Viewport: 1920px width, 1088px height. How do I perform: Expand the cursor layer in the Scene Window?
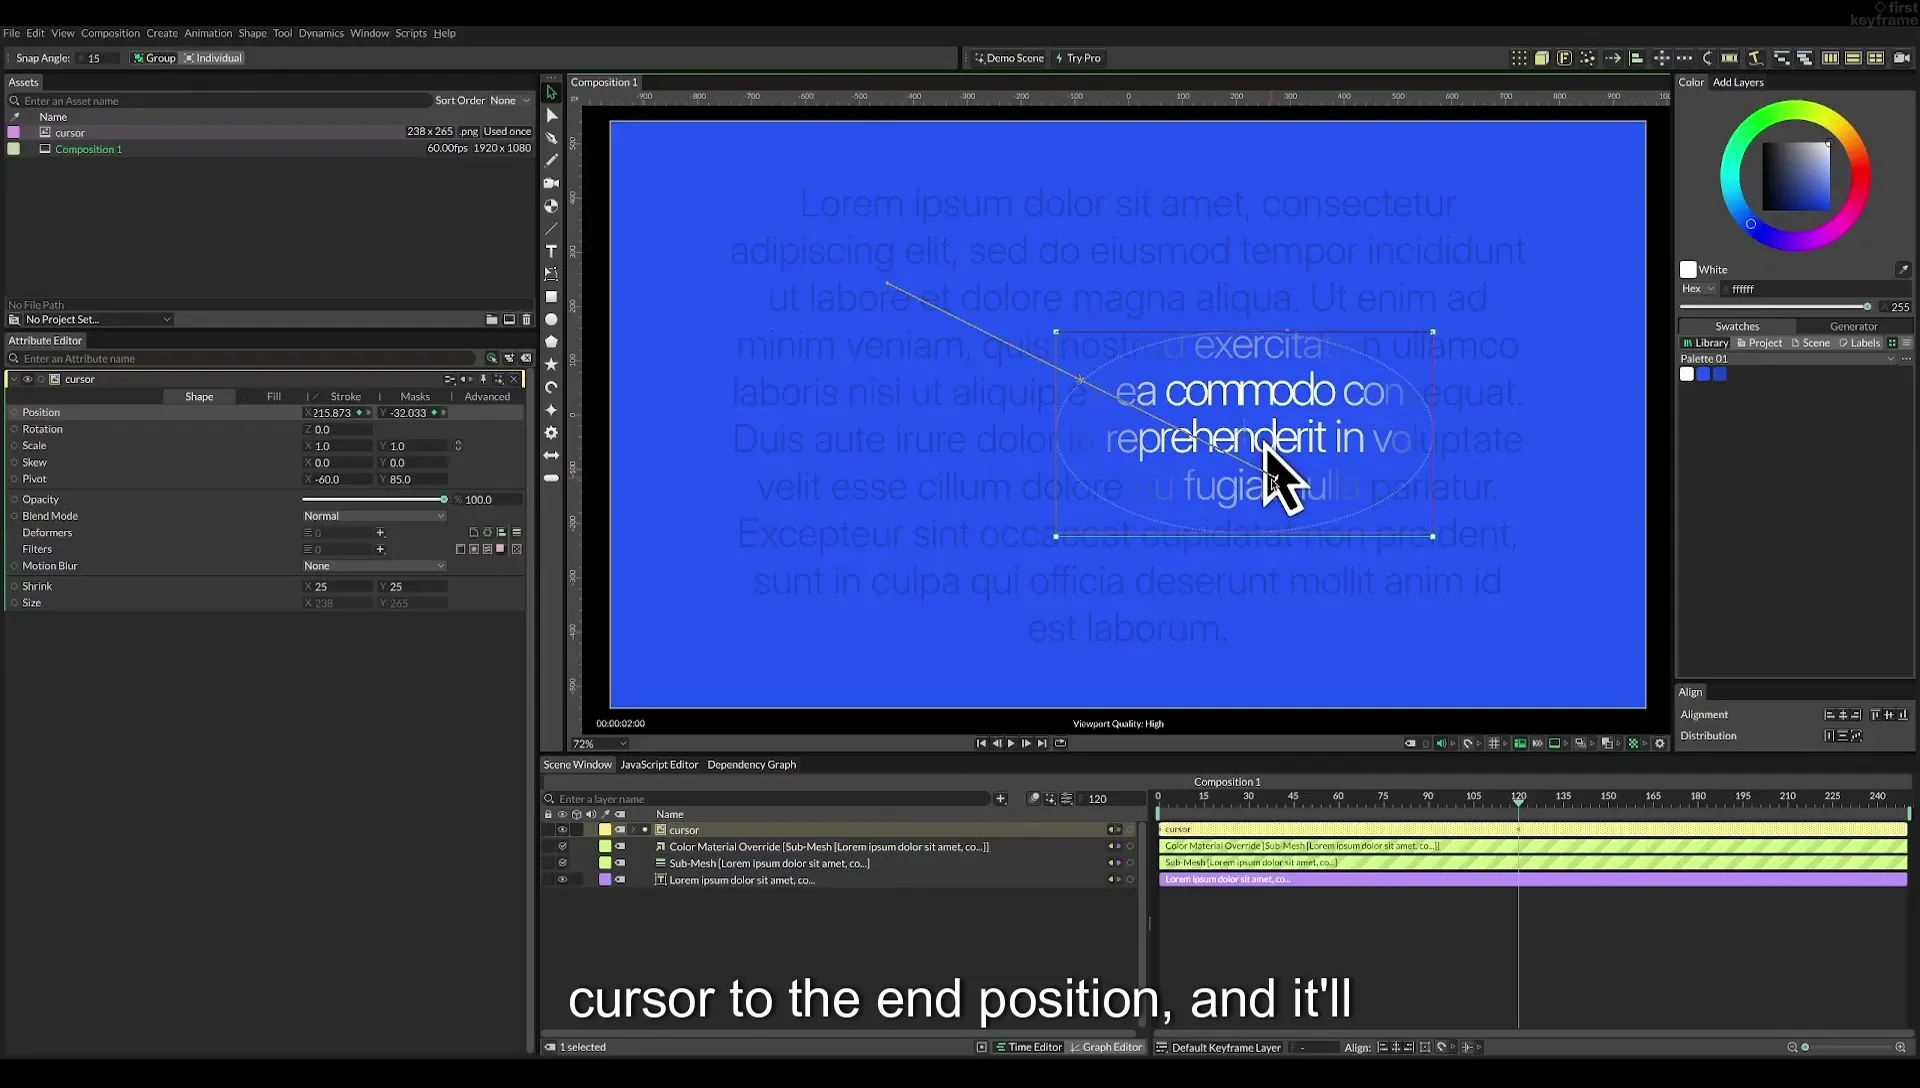click(x=633, y=830)
